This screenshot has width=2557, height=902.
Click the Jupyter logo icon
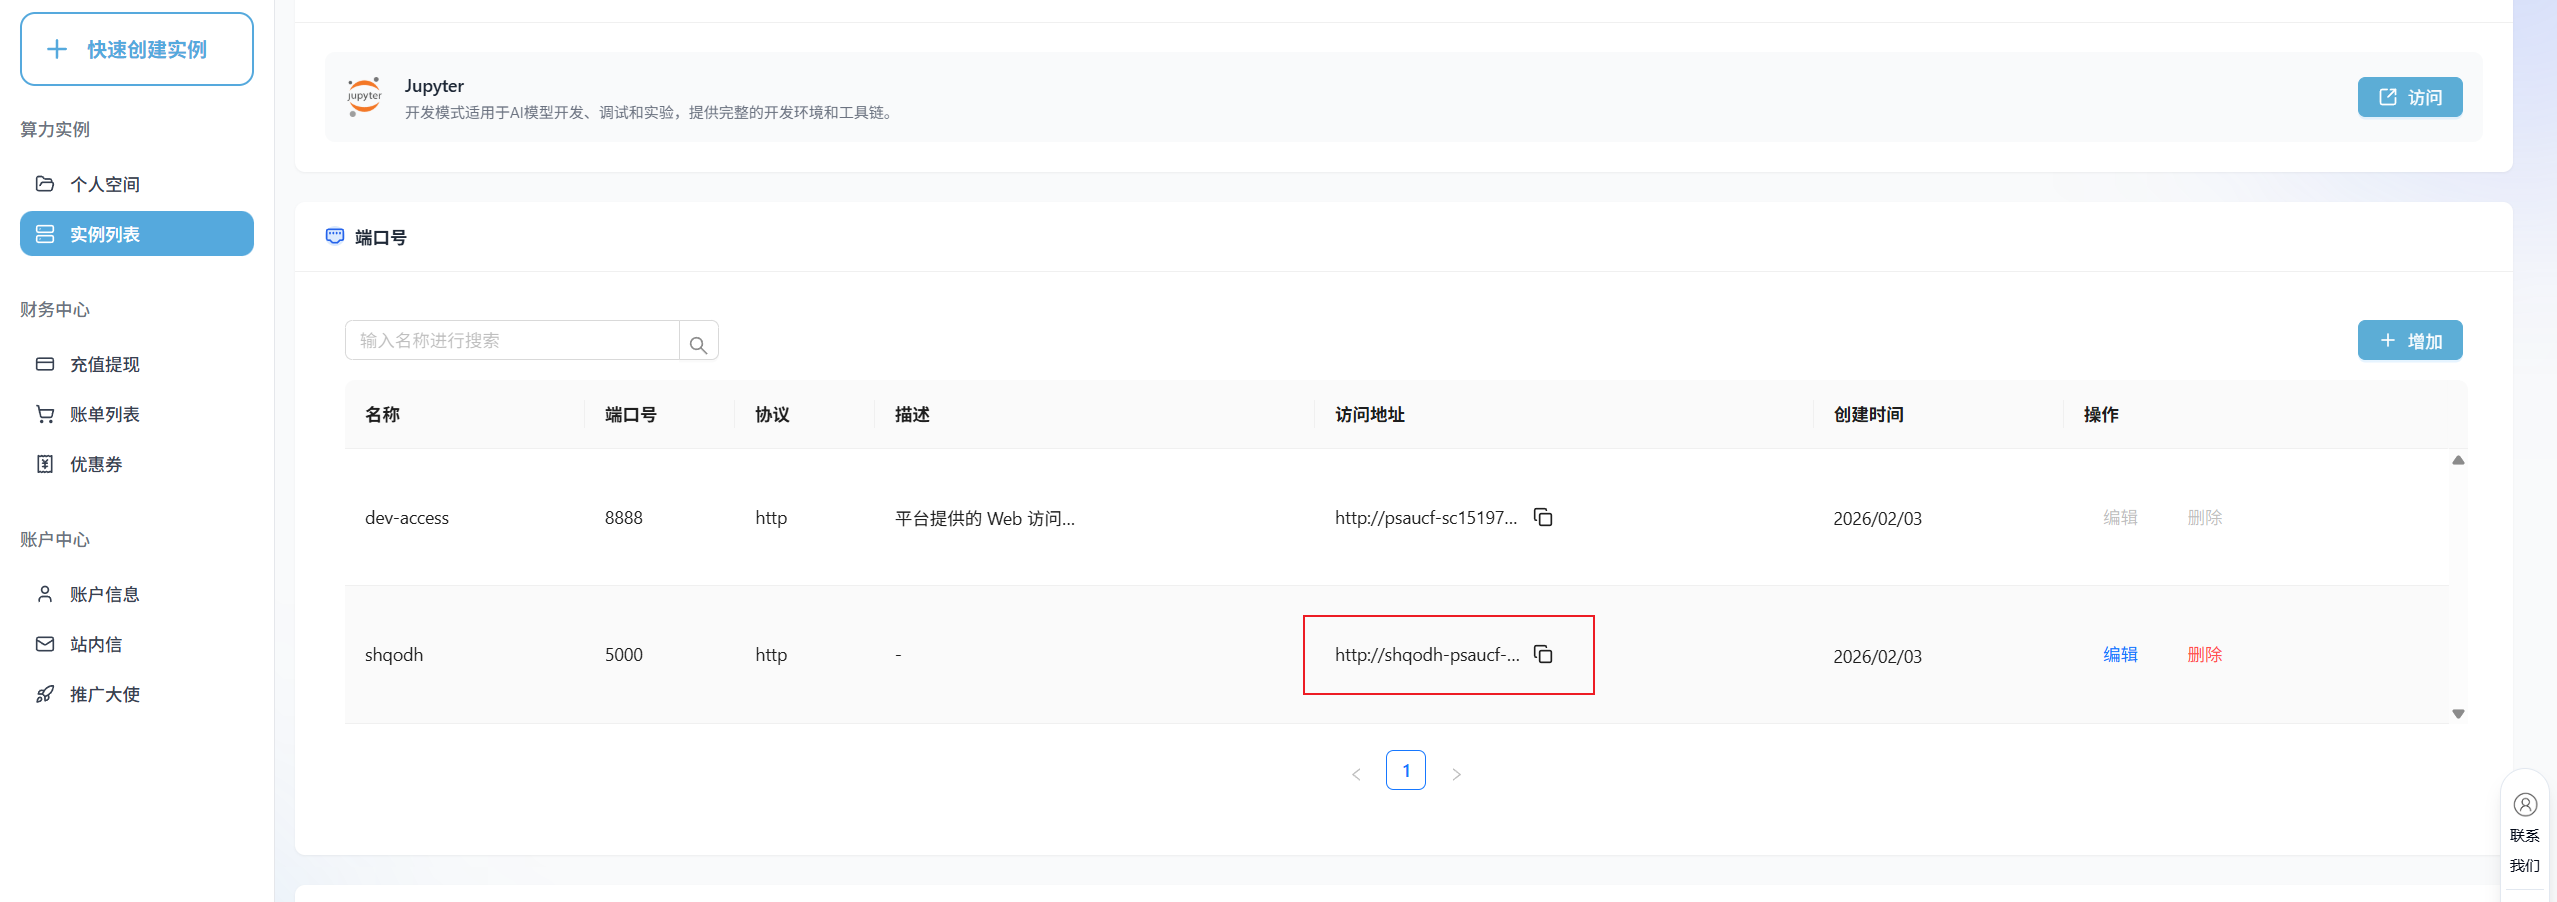tap(364, 97)
